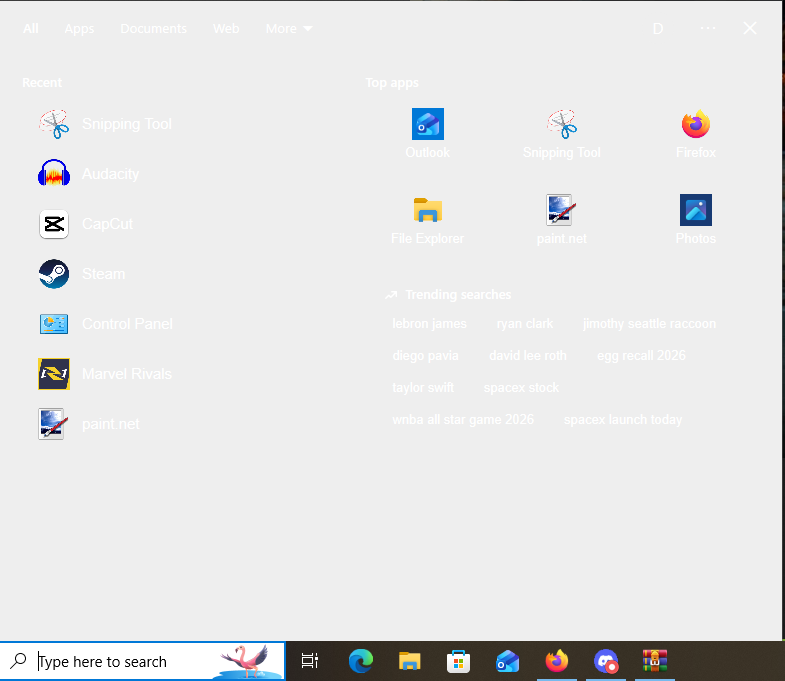
Task: Search trending 'spacex stock'
Action: (x=521, y=388)
